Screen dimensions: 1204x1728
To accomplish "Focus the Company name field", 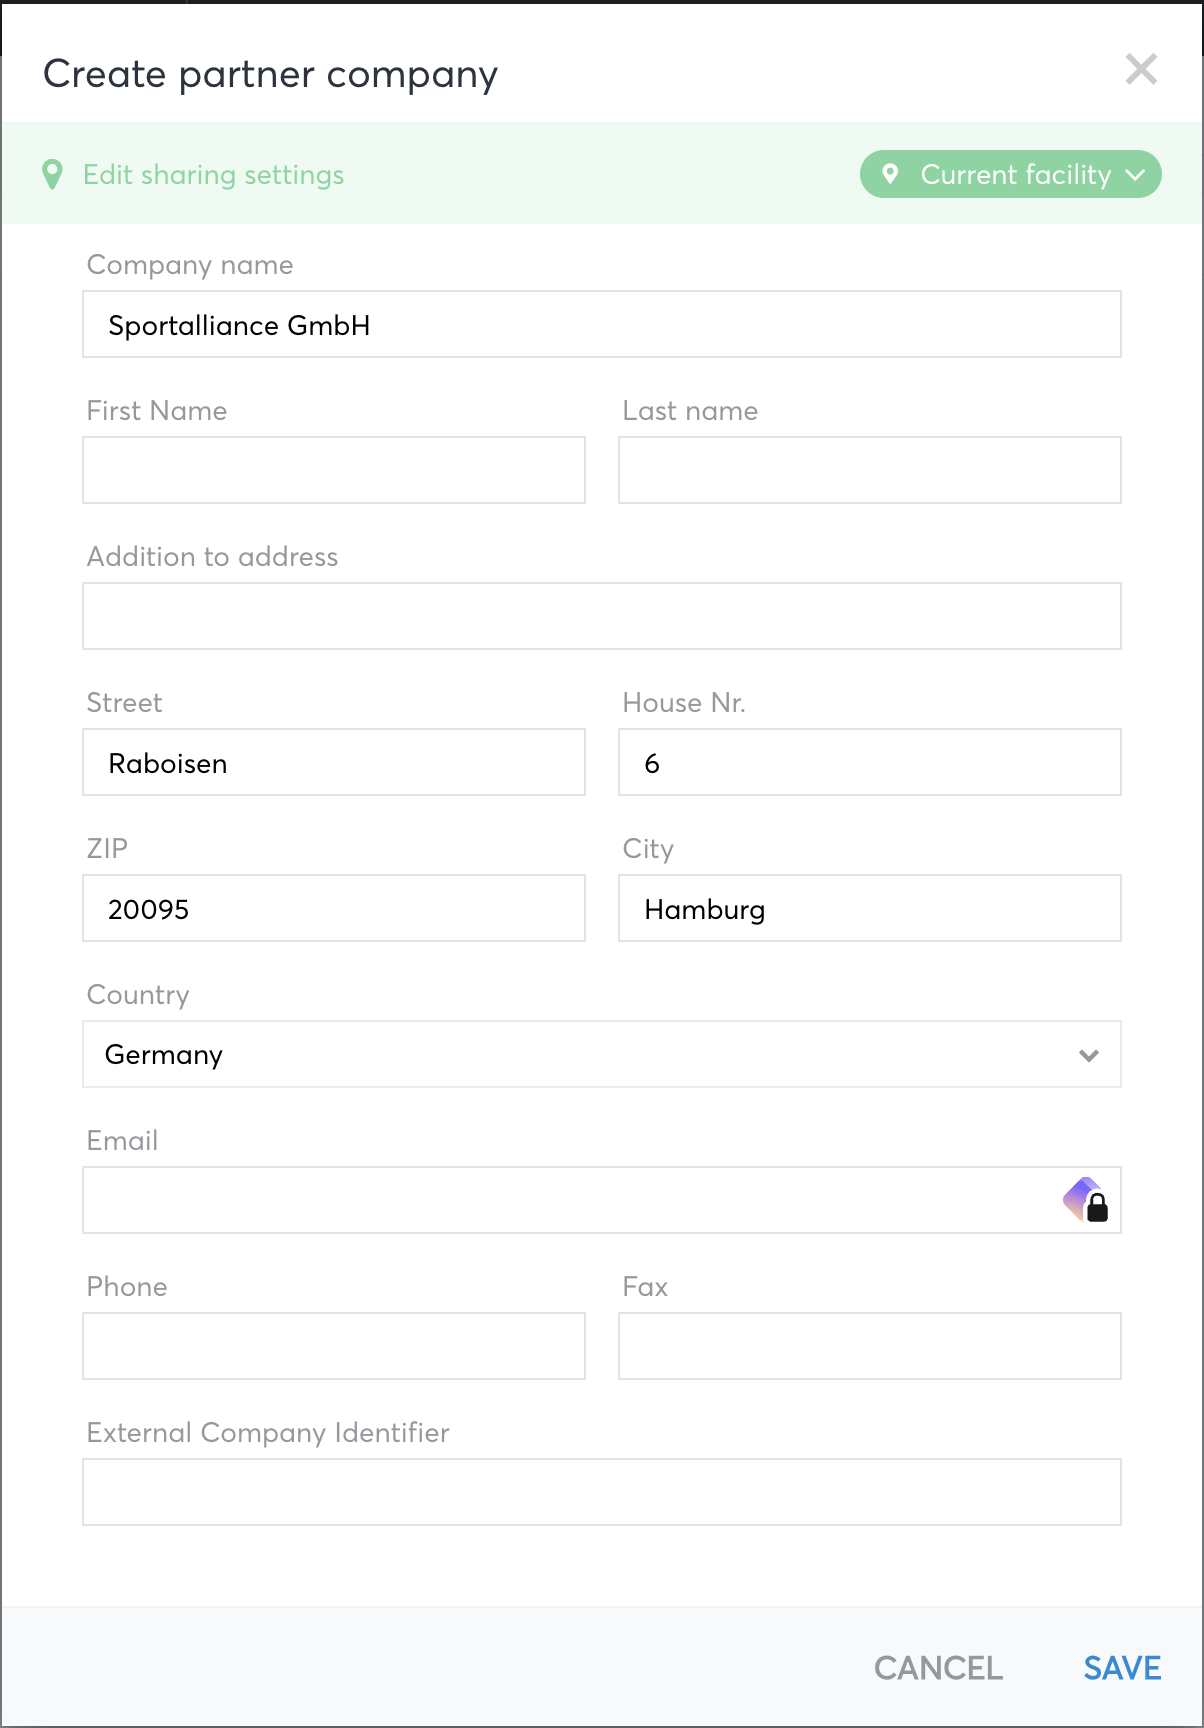I will (602, 324).
